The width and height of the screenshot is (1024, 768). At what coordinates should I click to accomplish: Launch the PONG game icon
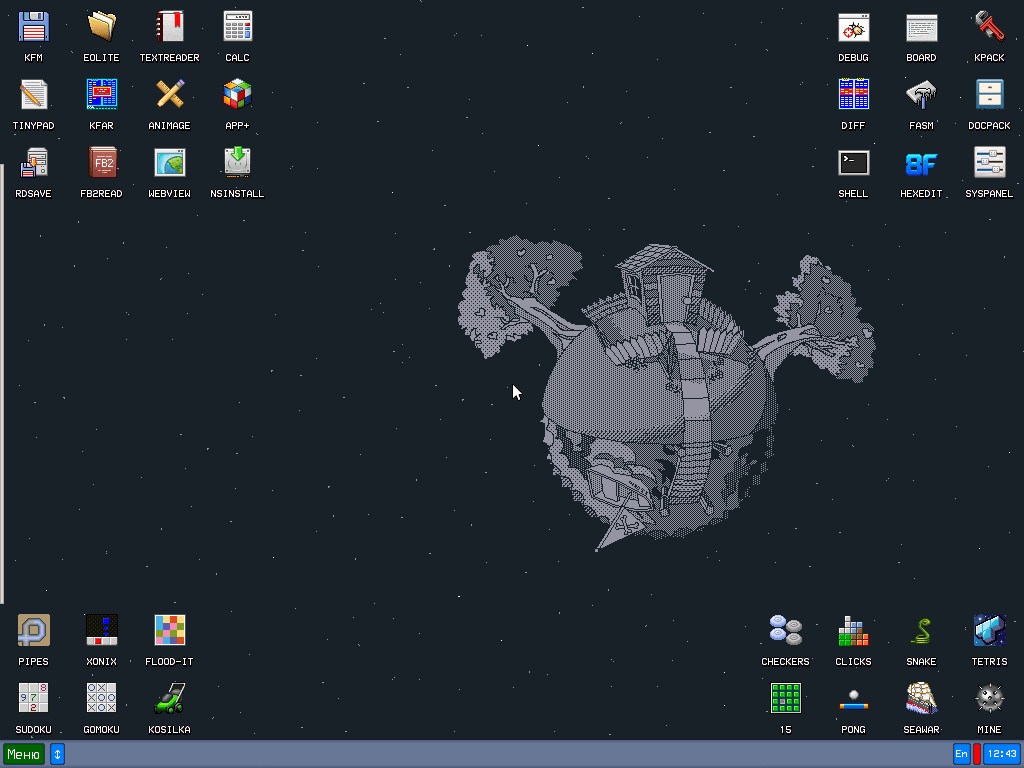click(x=854, y=699)
